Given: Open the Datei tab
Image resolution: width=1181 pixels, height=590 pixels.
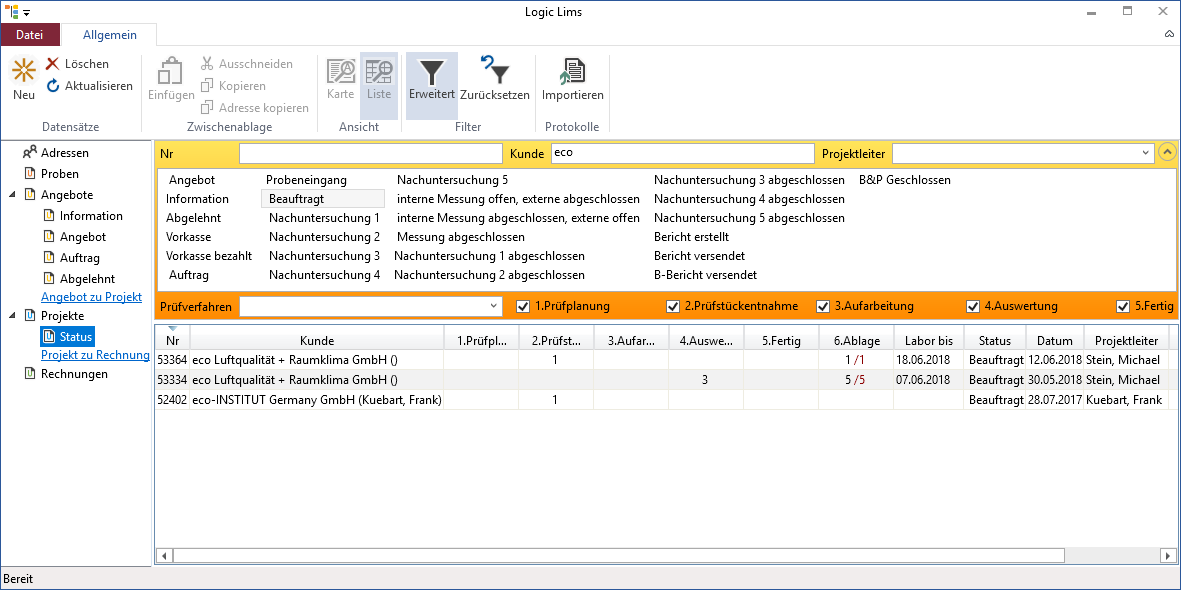Looking at the screenshot, I should click(x=30, y=35).
